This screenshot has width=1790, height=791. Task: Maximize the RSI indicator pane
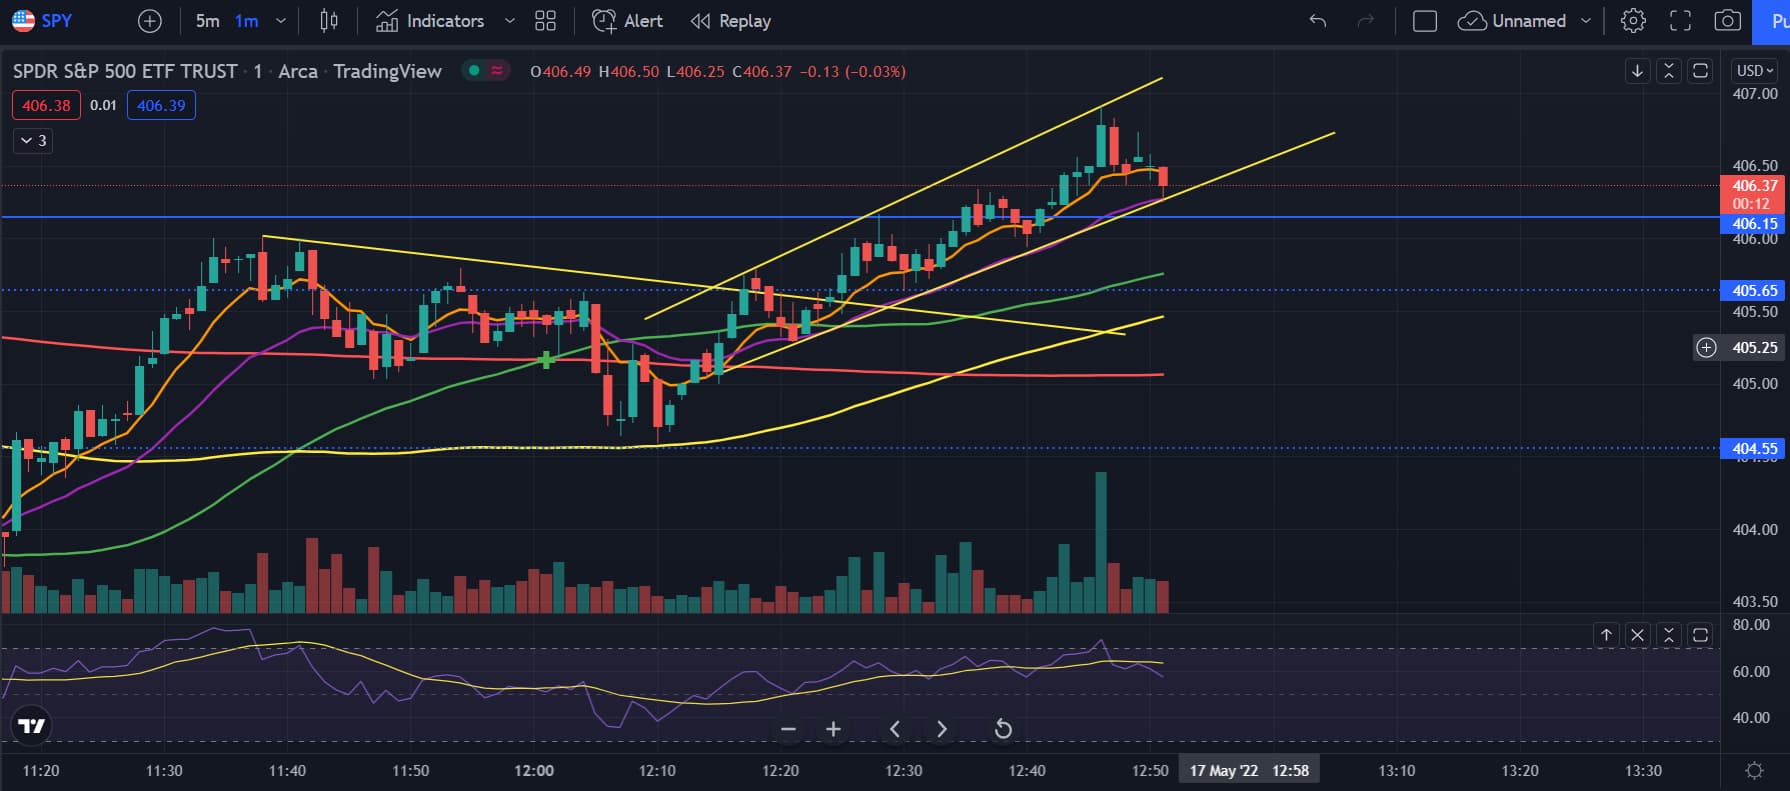click(x=1700, y=635)
